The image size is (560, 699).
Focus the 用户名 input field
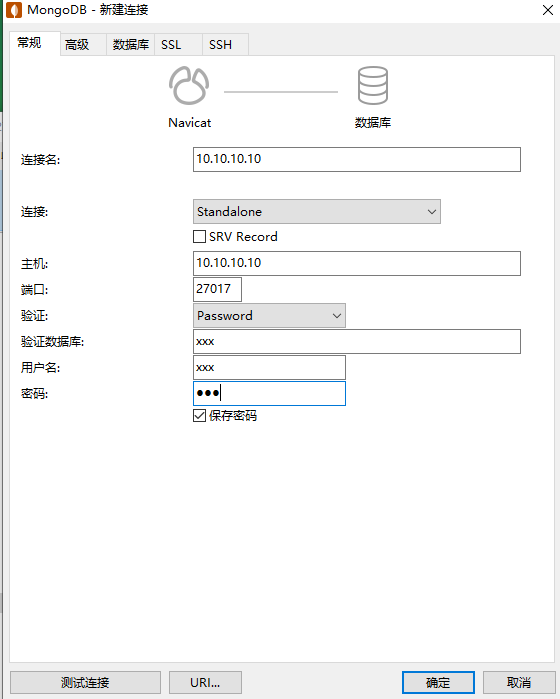269,367
